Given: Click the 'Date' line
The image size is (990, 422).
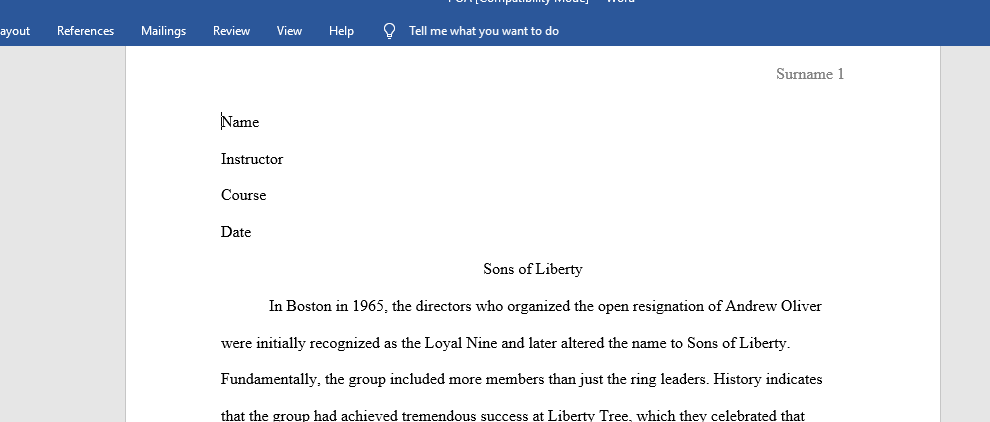Looking at the screenshot, I should coord(236,232).
